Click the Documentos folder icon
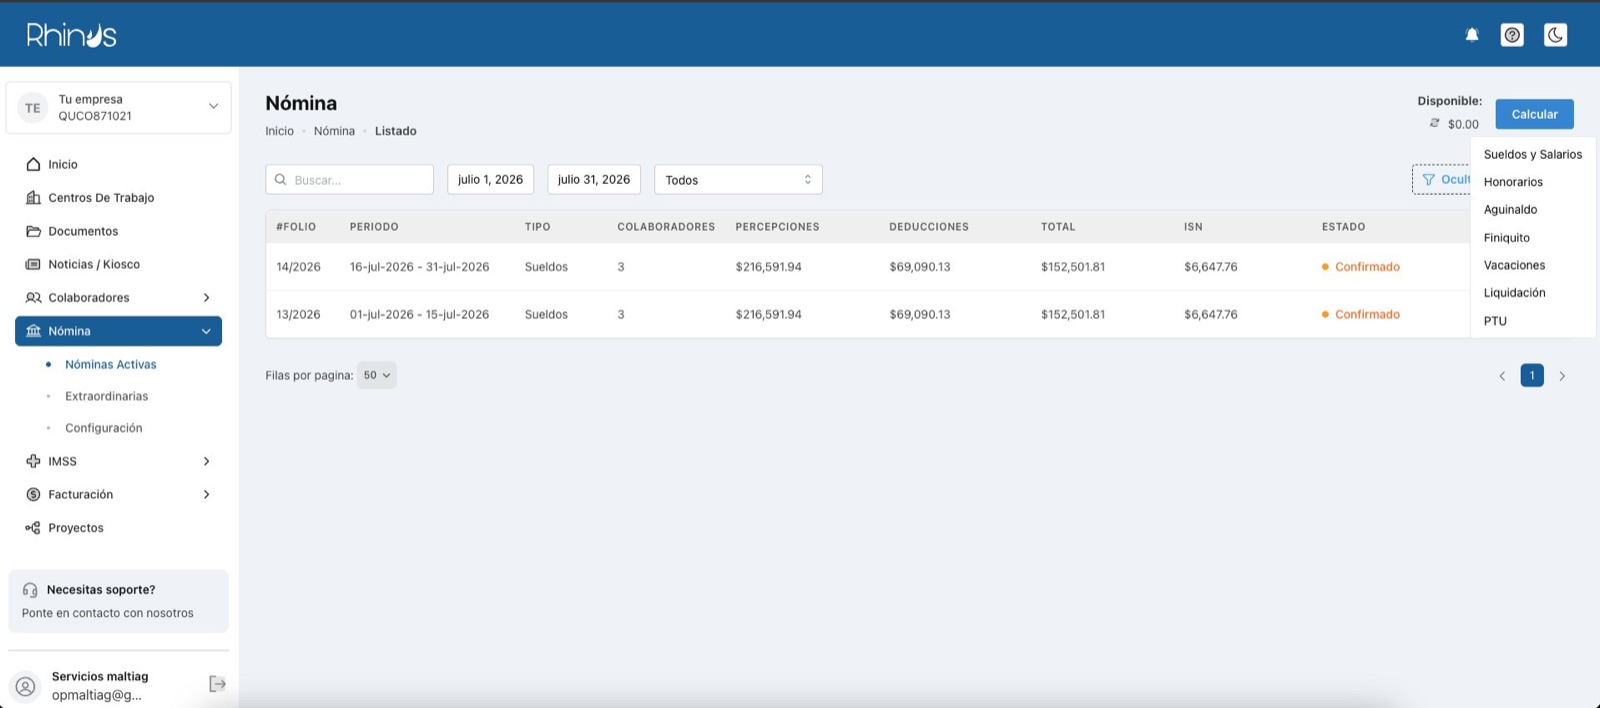 33,231
